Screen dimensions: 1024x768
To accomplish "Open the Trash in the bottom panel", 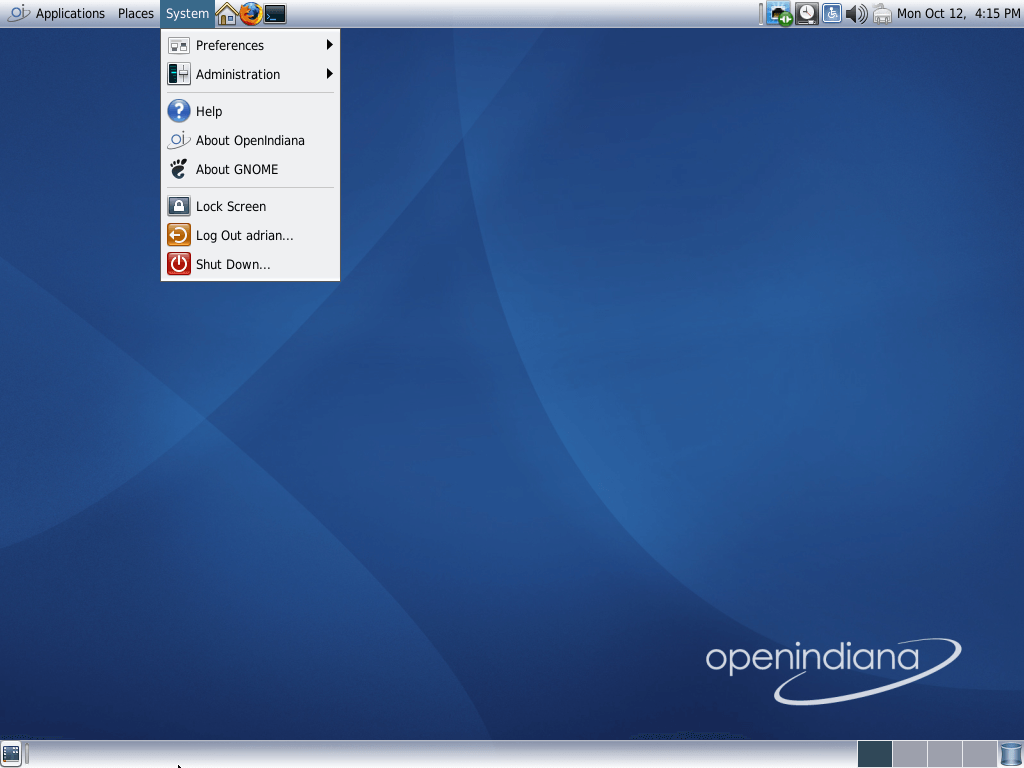I will point(1011,754).
